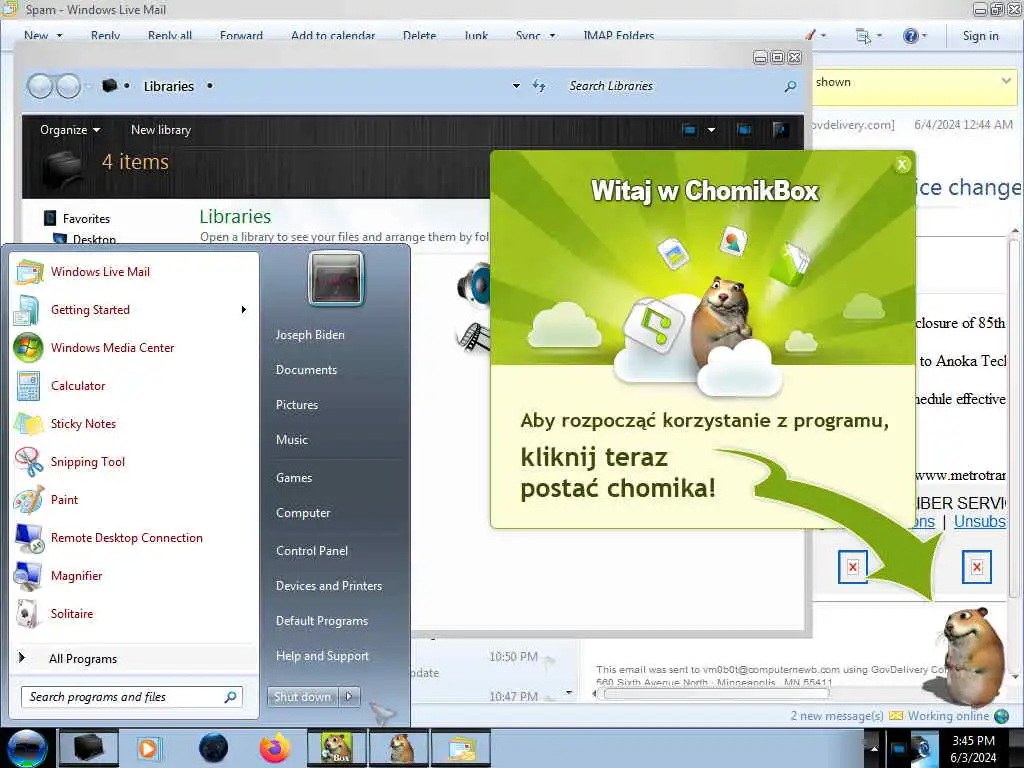Click Joseph Biden user folder link

pyautogui.click(x=310, y=334)
